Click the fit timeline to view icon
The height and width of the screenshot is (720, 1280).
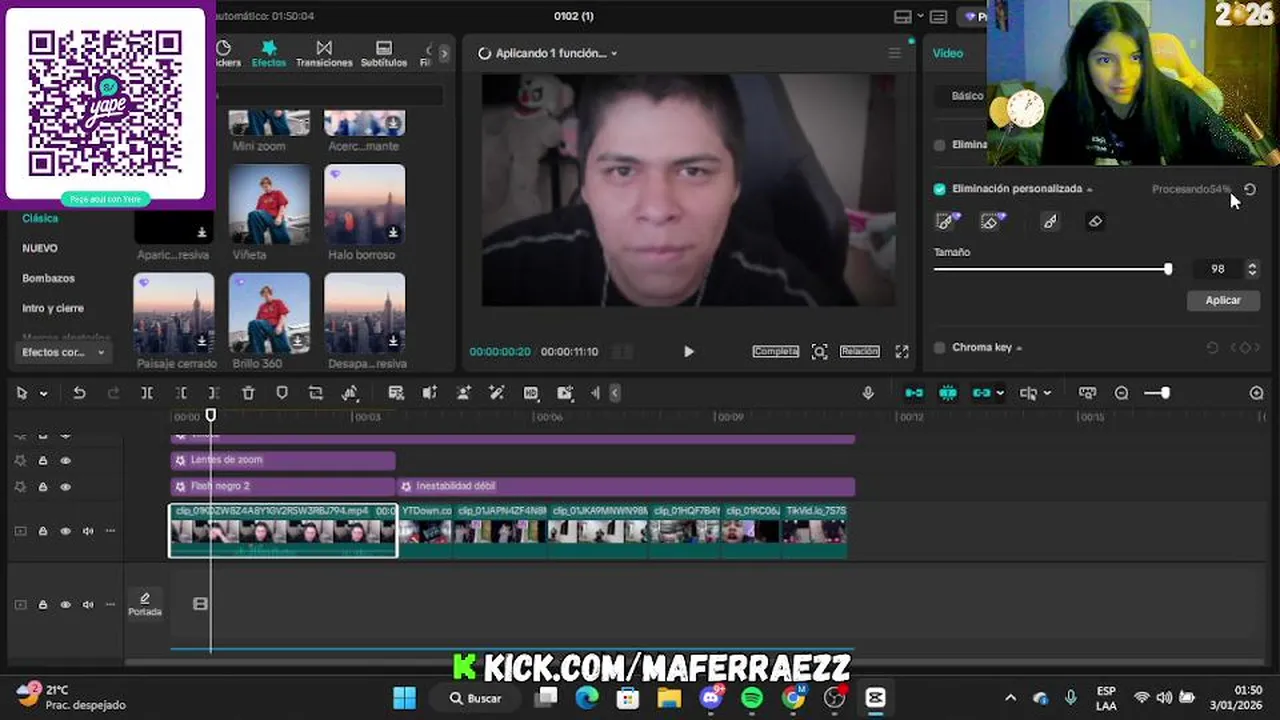pos(1088,393)
